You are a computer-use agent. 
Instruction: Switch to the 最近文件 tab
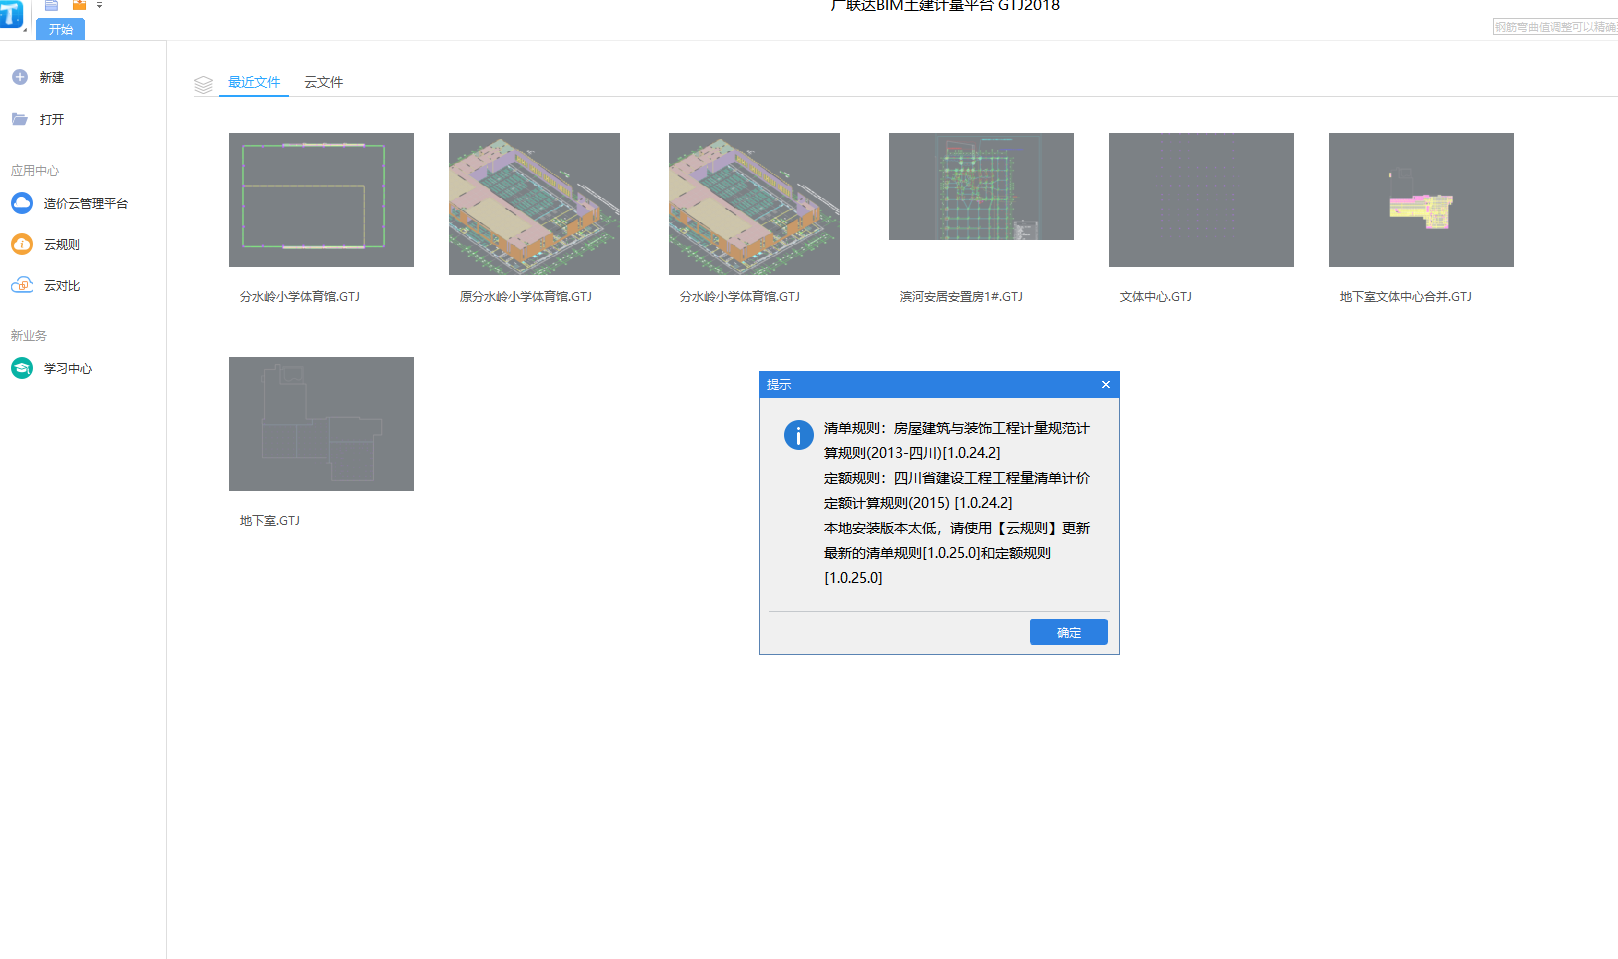click(254, 82)
